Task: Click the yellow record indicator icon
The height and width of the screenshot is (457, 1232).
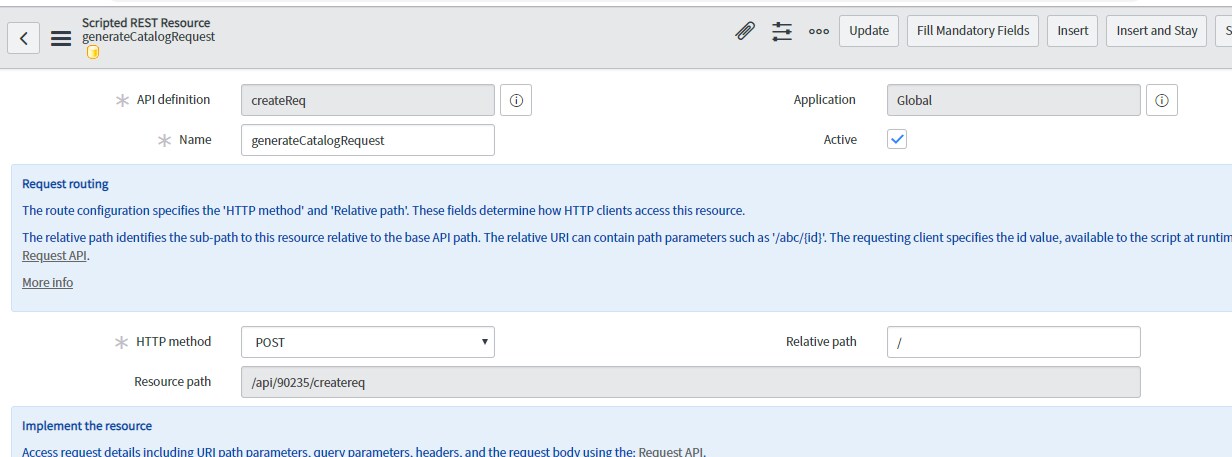Action: click(93, 52)
